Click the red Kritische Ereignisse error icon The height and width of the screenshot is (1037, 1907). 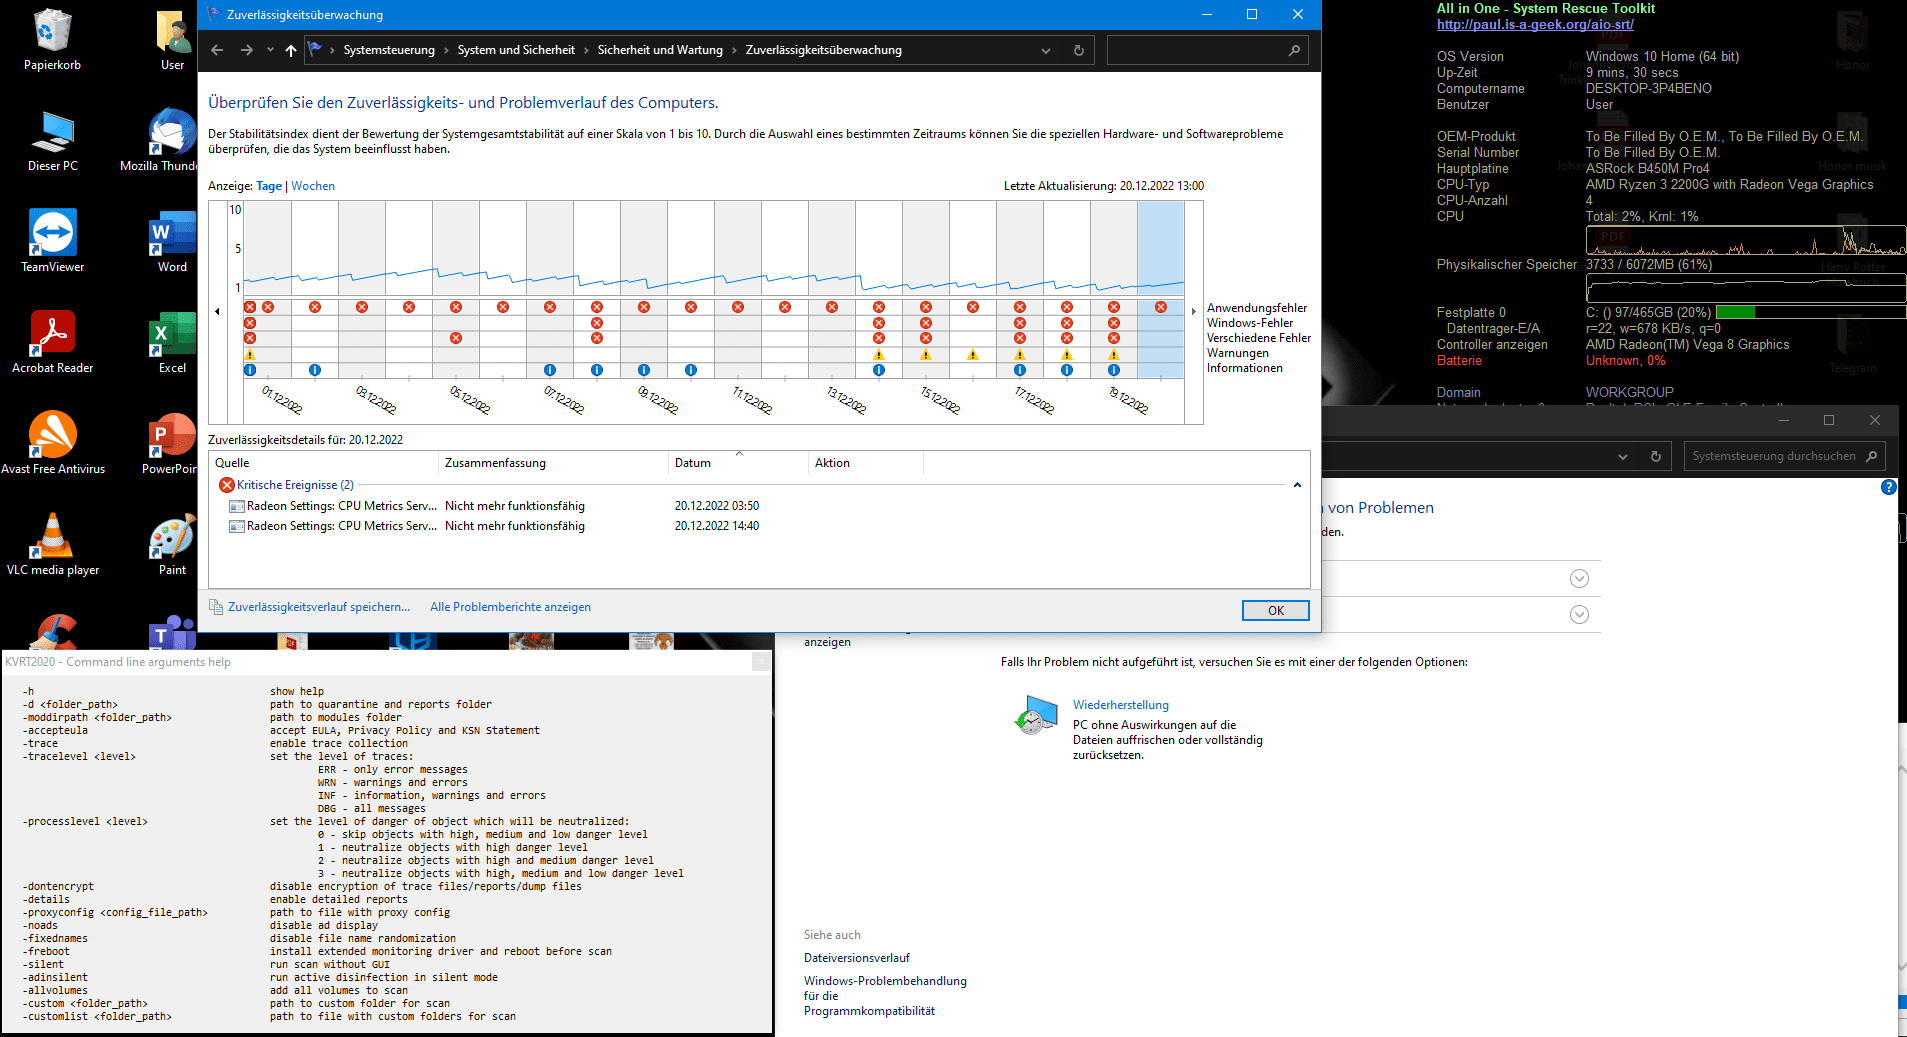click(227, 485)
